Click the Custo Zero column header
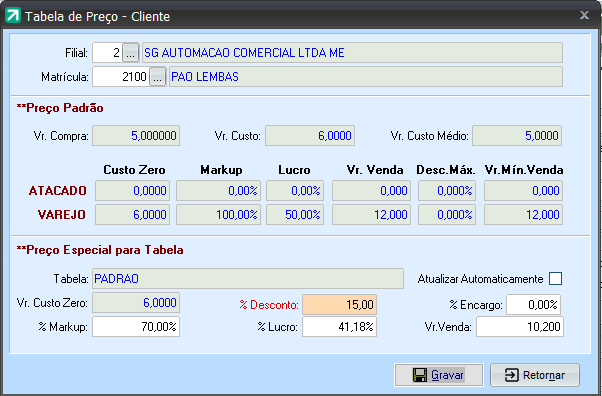Screen dimensions: 602x396 [134, 170]
